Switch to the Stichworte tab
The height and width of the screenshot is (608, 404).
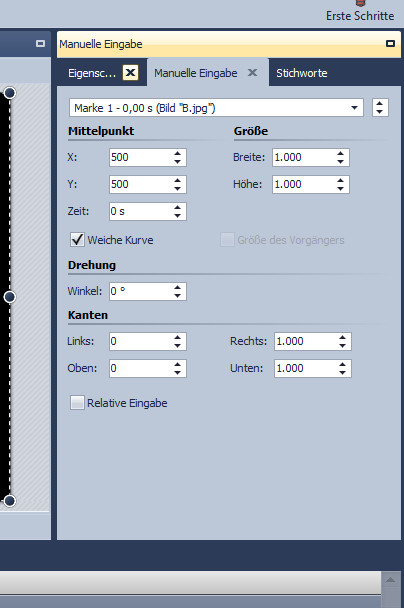click(x=302, y=73)
